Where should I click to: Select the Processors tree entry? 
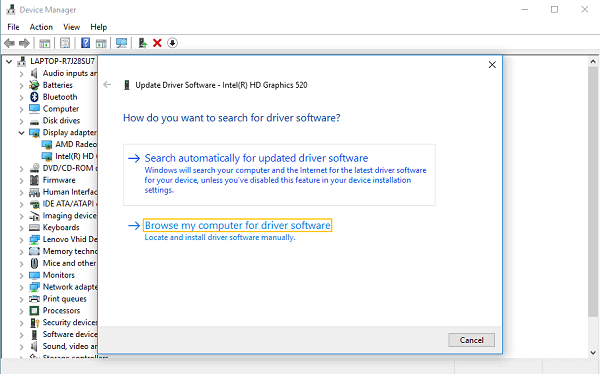tap(61, 310)
